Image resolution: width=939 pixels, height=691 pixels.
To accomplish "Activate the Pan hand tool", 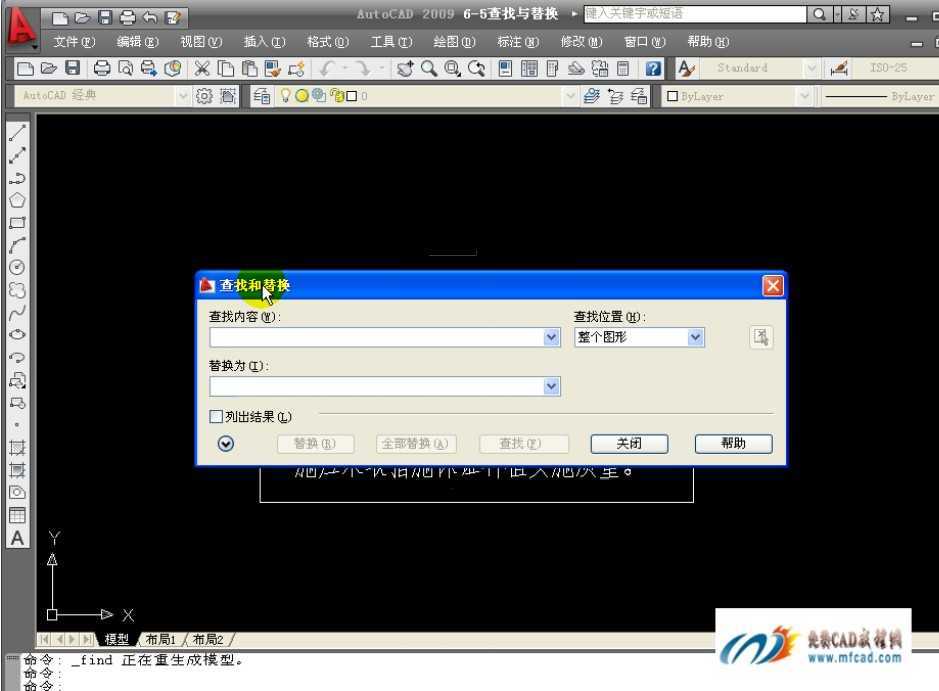I will tap(405, 68).
